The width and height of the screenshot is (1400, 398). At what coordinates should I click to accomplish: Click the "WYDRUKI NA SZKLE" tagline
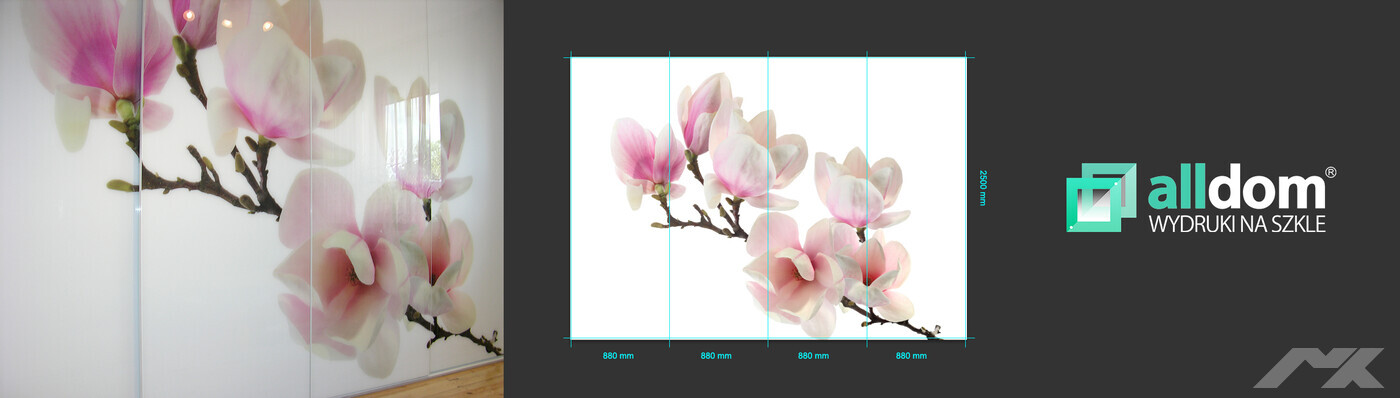(x=1237, y=225)
